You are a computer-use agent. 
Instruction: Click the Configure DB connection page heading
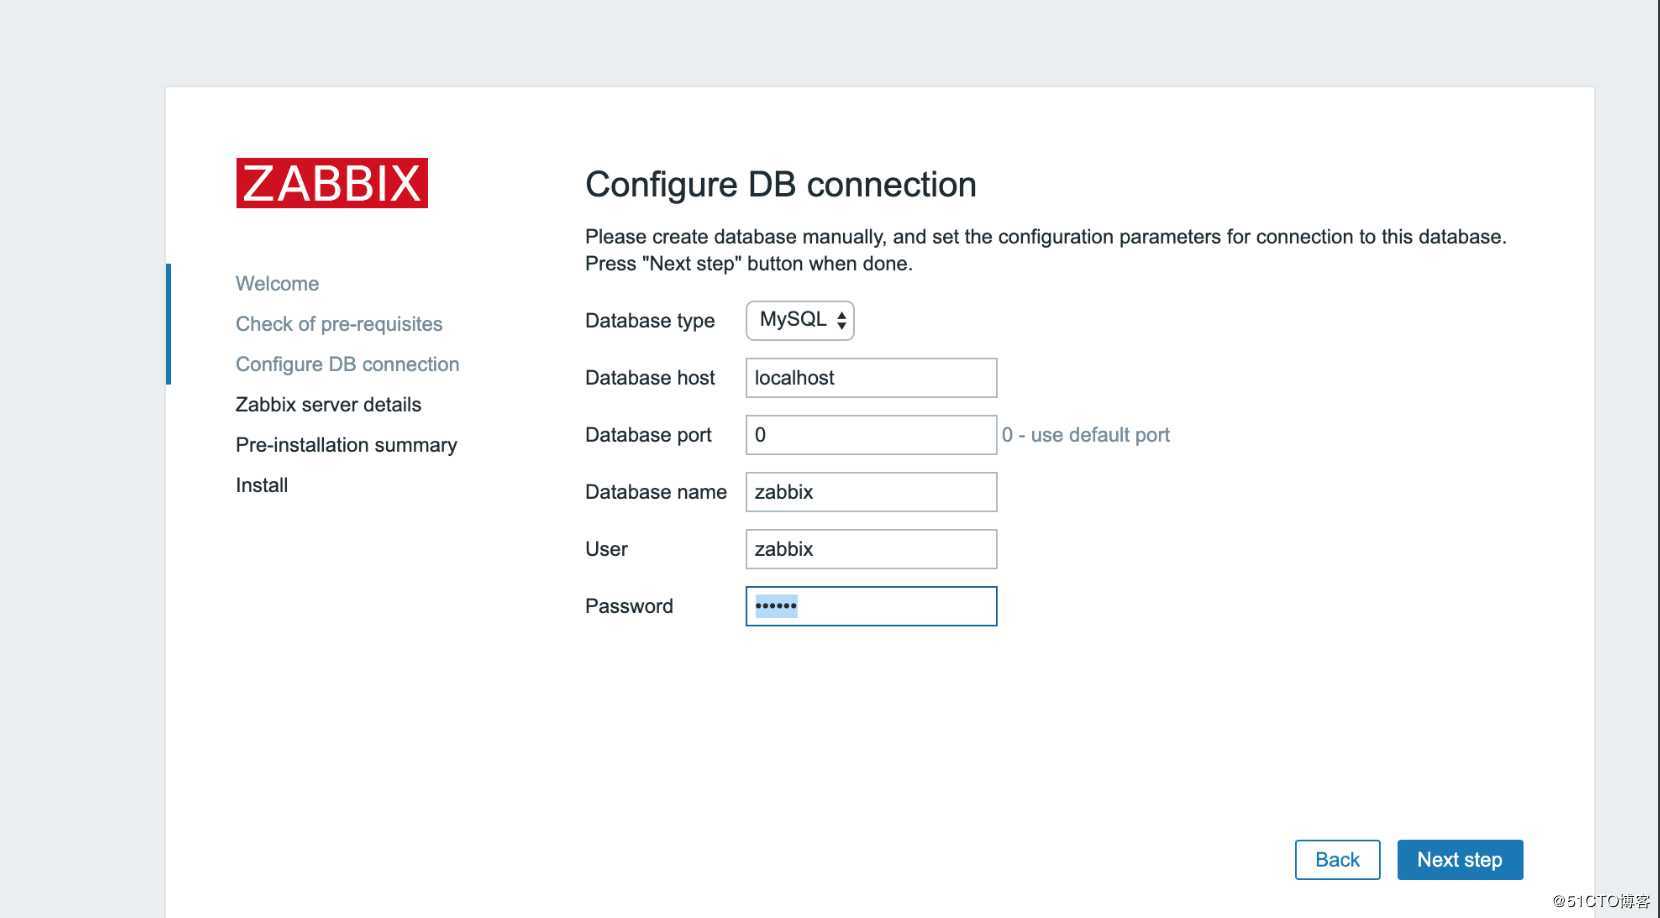tap(780, 185)
